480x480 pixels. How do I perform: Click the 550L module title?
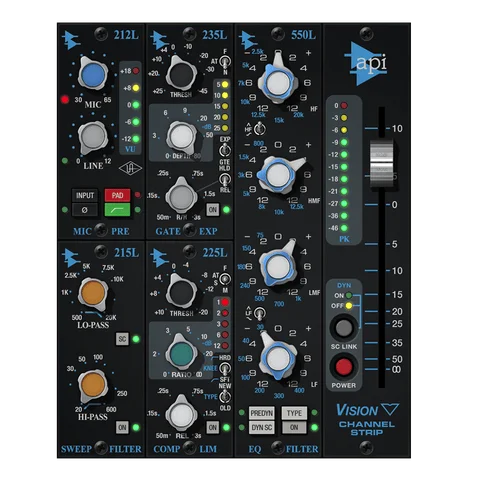[303, 35]
